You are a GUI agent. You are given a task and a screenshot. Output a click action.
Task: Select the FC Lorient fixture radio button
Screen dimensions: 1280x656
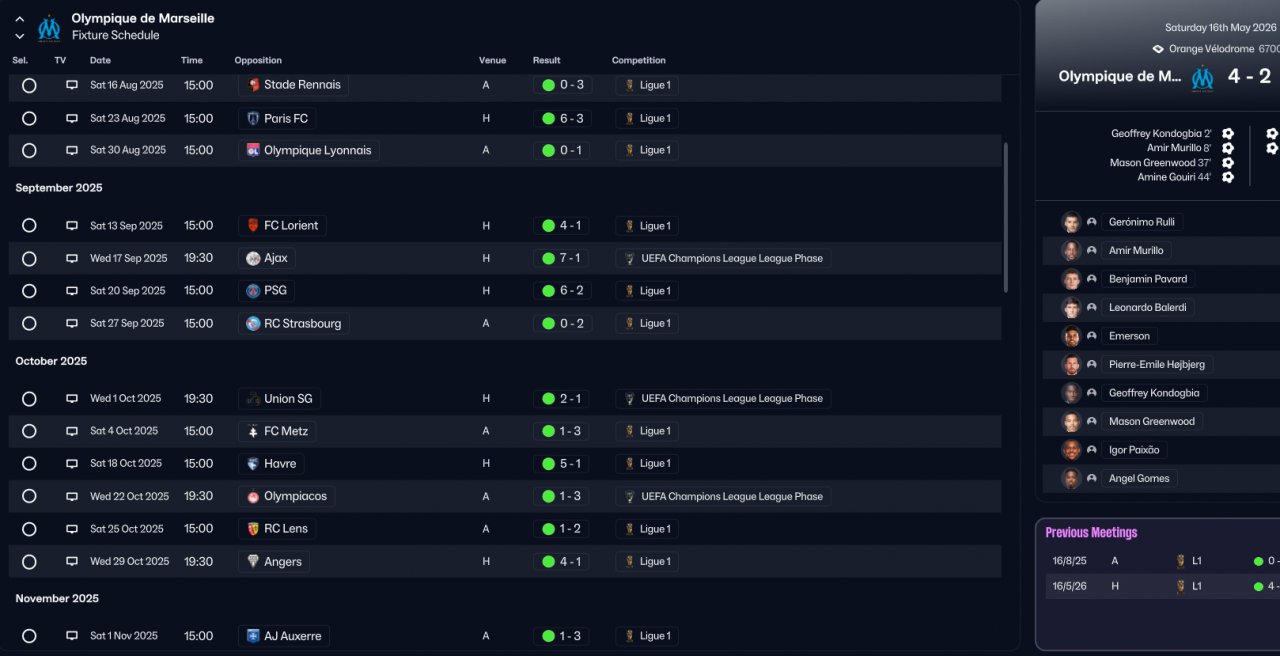[29, 226]
